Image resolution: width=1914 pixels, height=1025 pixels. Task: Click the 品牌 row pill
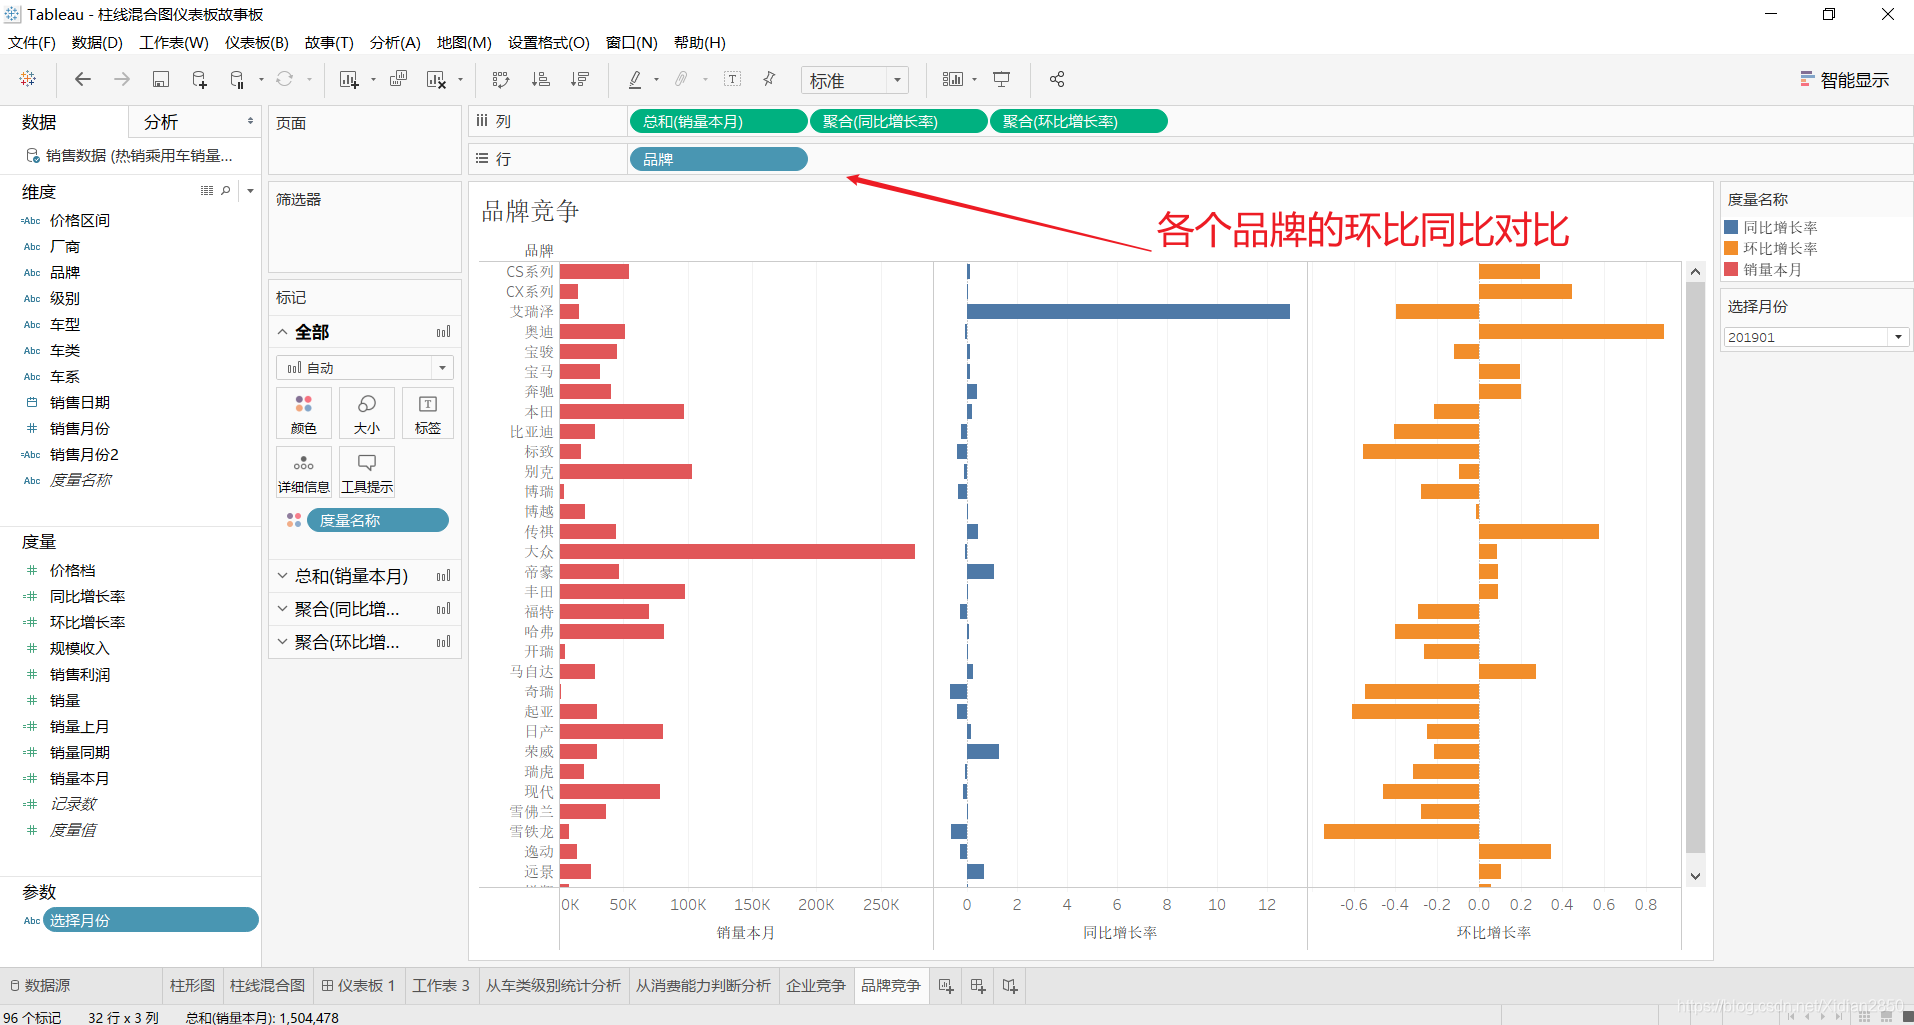pyautogui.click(x=718, y=159)
